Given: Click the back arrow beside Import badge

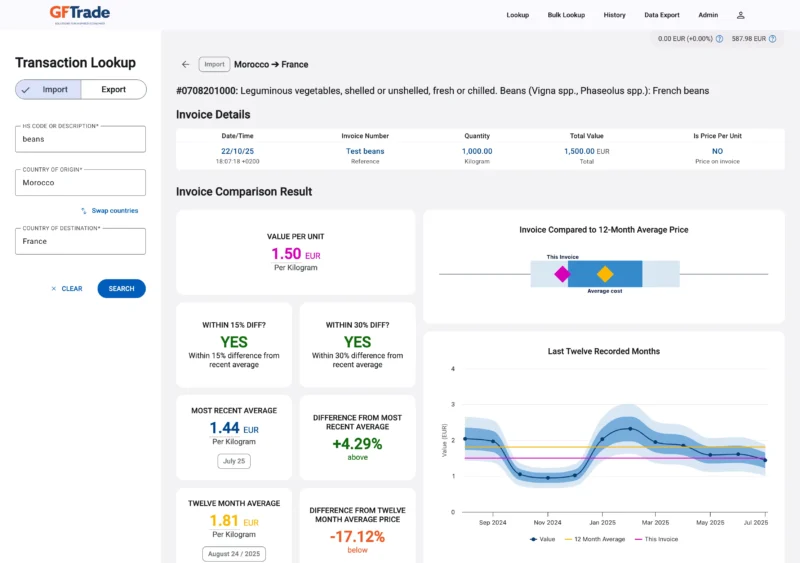Looking at the screenshot, I should click(x=185, y=64).
